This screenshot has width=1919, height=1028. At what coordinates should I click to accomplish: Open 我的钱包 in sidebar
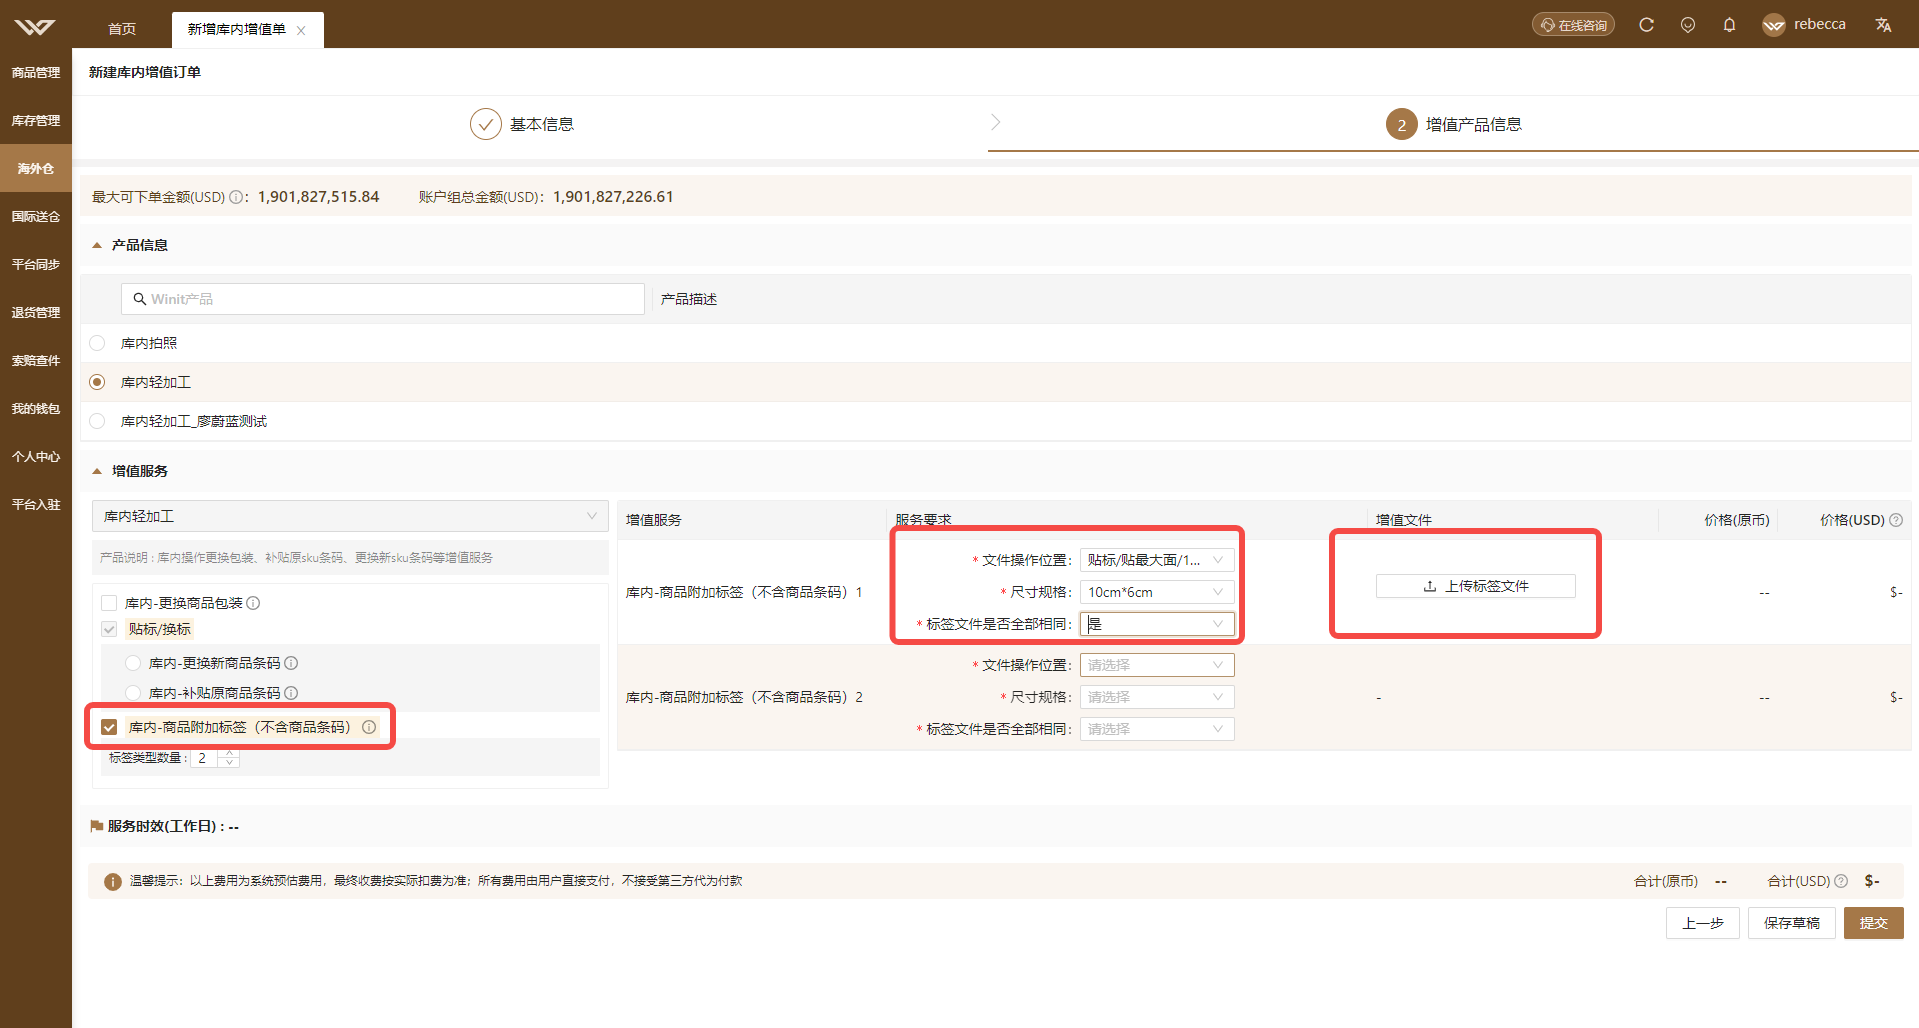[36, 408]
